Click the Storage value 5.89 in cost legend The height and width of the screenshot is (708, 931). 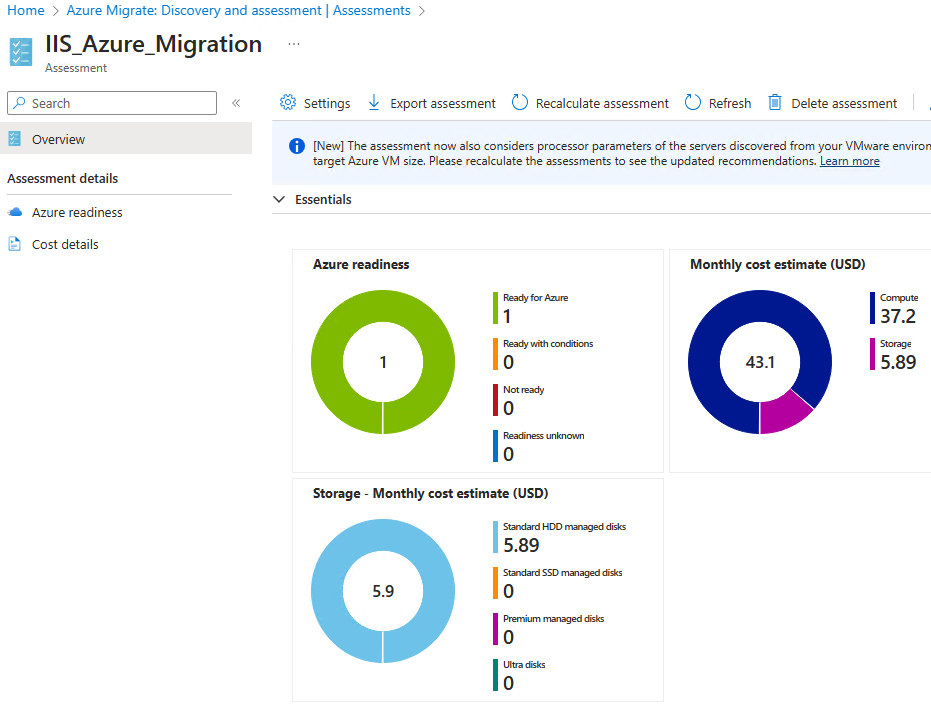898,362
